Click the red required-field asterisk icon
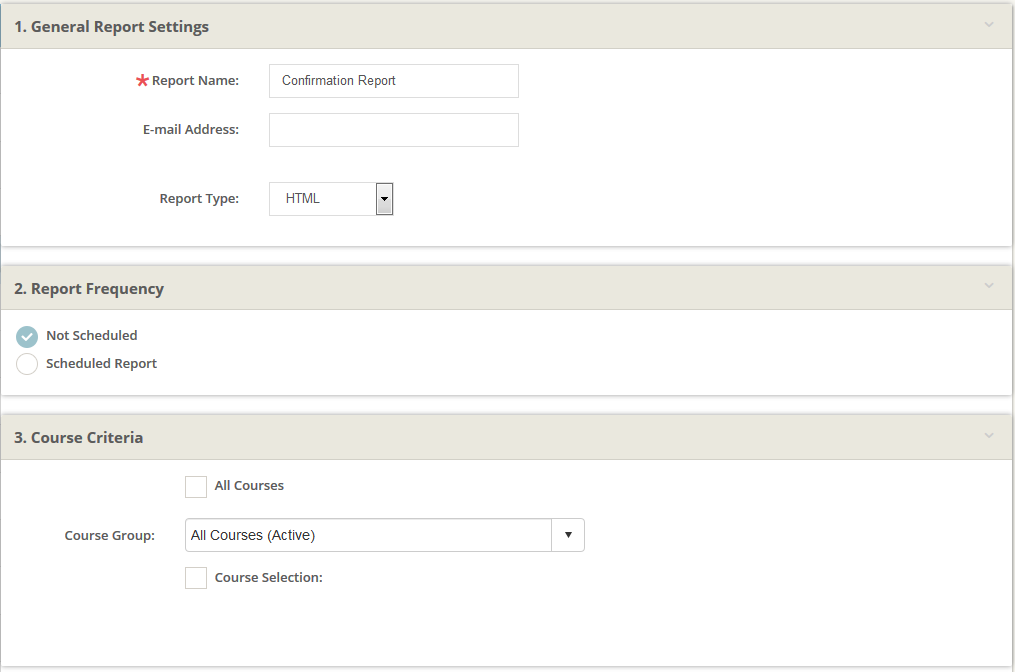This screenshot has height=672, width=1015. pyautogui.click(x=142, y=81)
